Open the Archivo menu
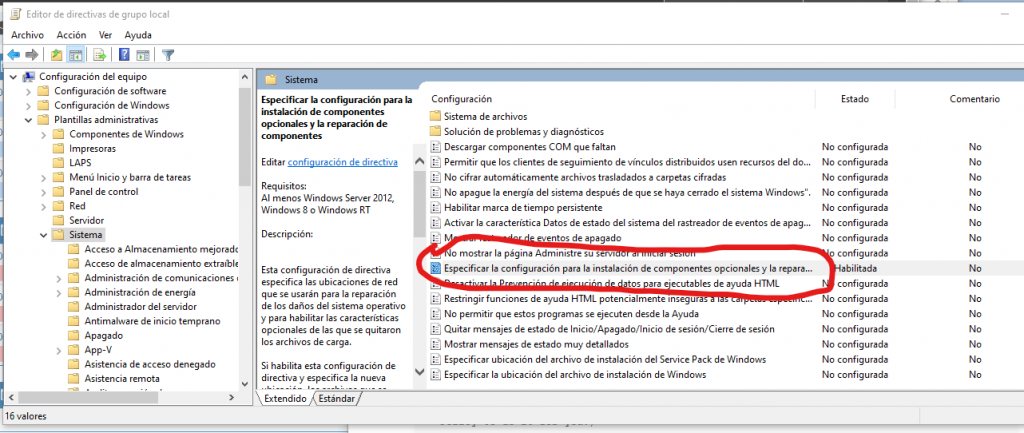1024x433 pixels. tap(27, 34)
